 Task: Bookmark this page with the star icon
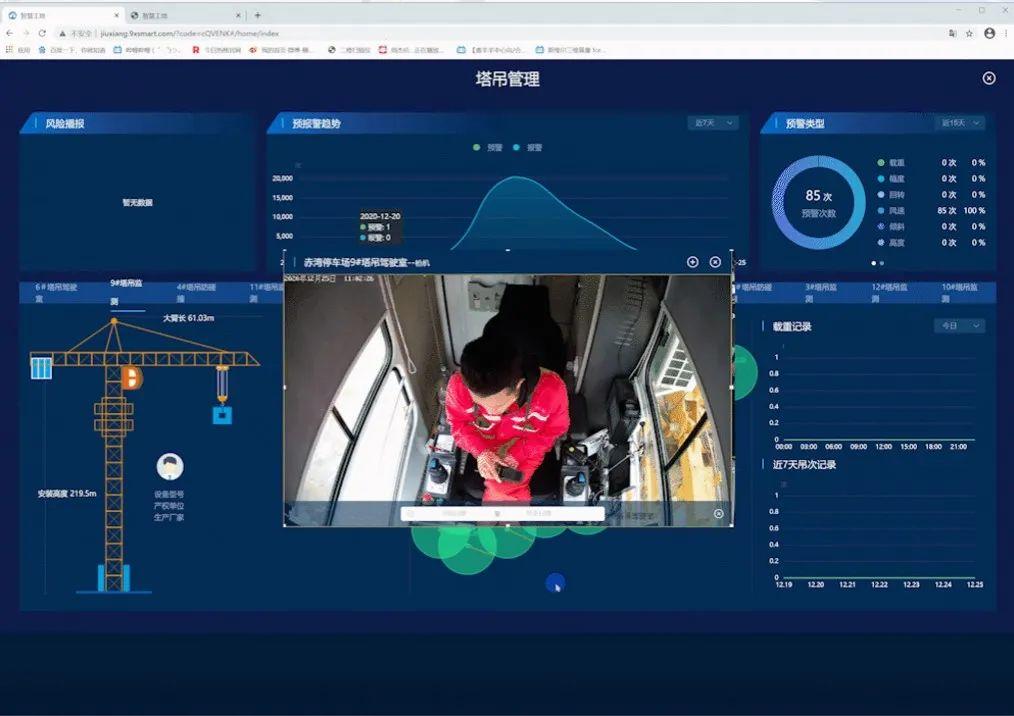pyautogui.click(x=968, y=33)
